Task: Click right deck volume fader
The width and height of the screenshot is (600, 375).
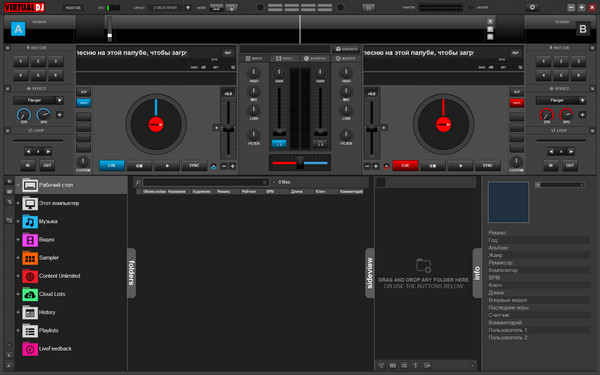Action: [x=320, y=132]
